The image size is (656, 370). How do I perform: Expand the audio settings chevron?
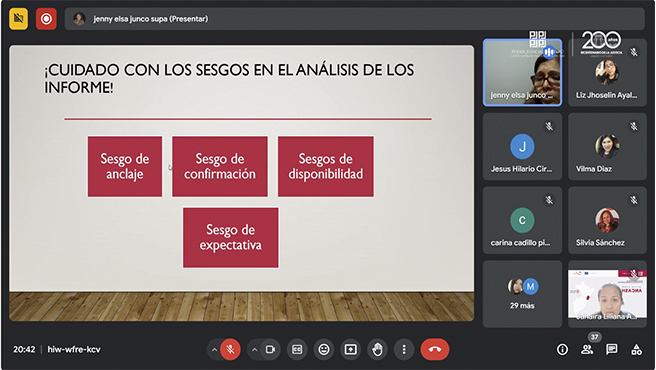pos(214,349)
